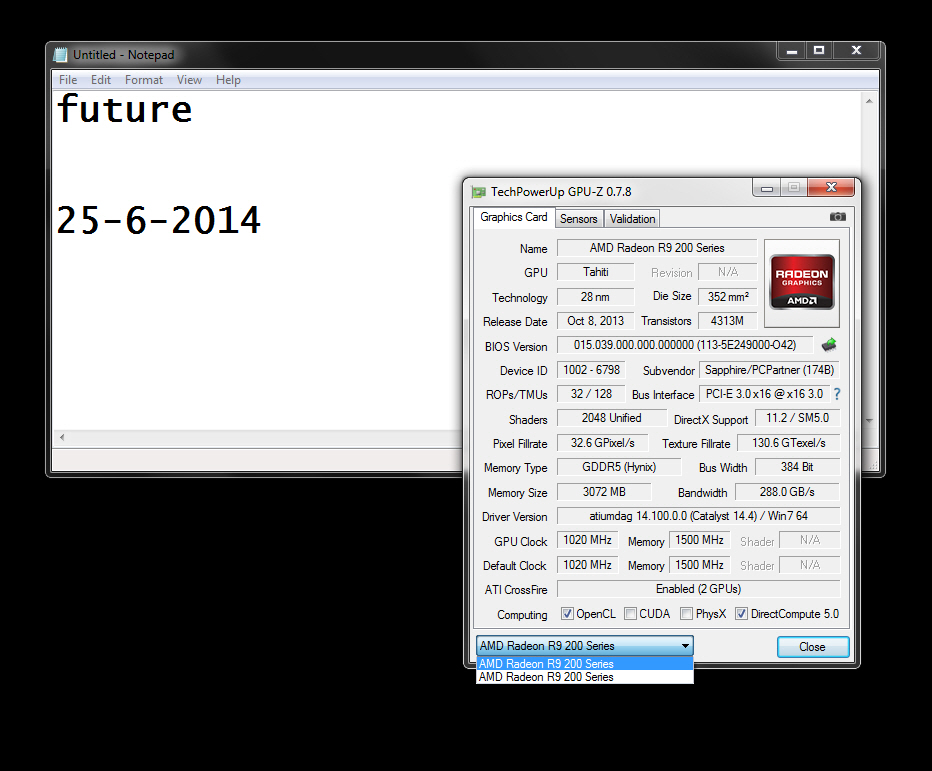Minimize the GPU-Z window
The width and height of the screenshot is (932, 771).
pyautogui.click(x=767, y=188)
